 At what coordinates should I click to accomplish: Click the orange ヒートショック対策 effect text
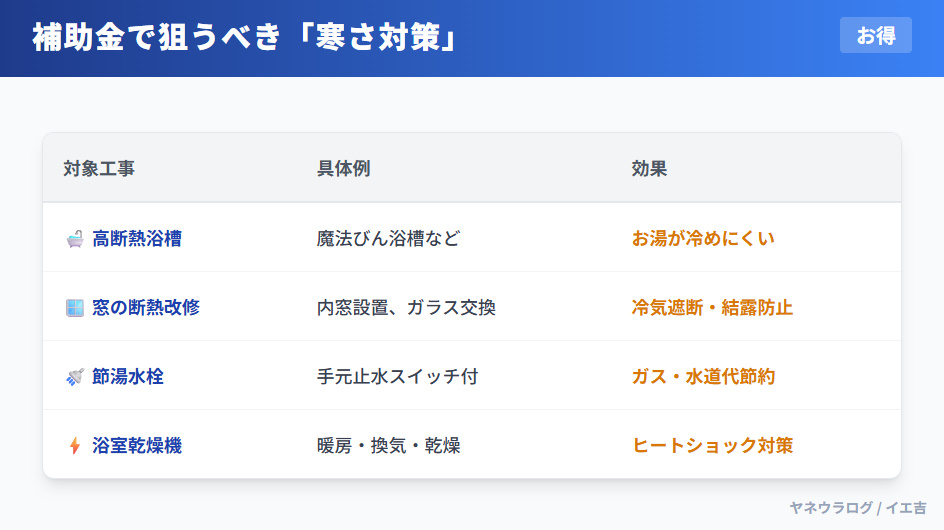(x=712, y=446)
